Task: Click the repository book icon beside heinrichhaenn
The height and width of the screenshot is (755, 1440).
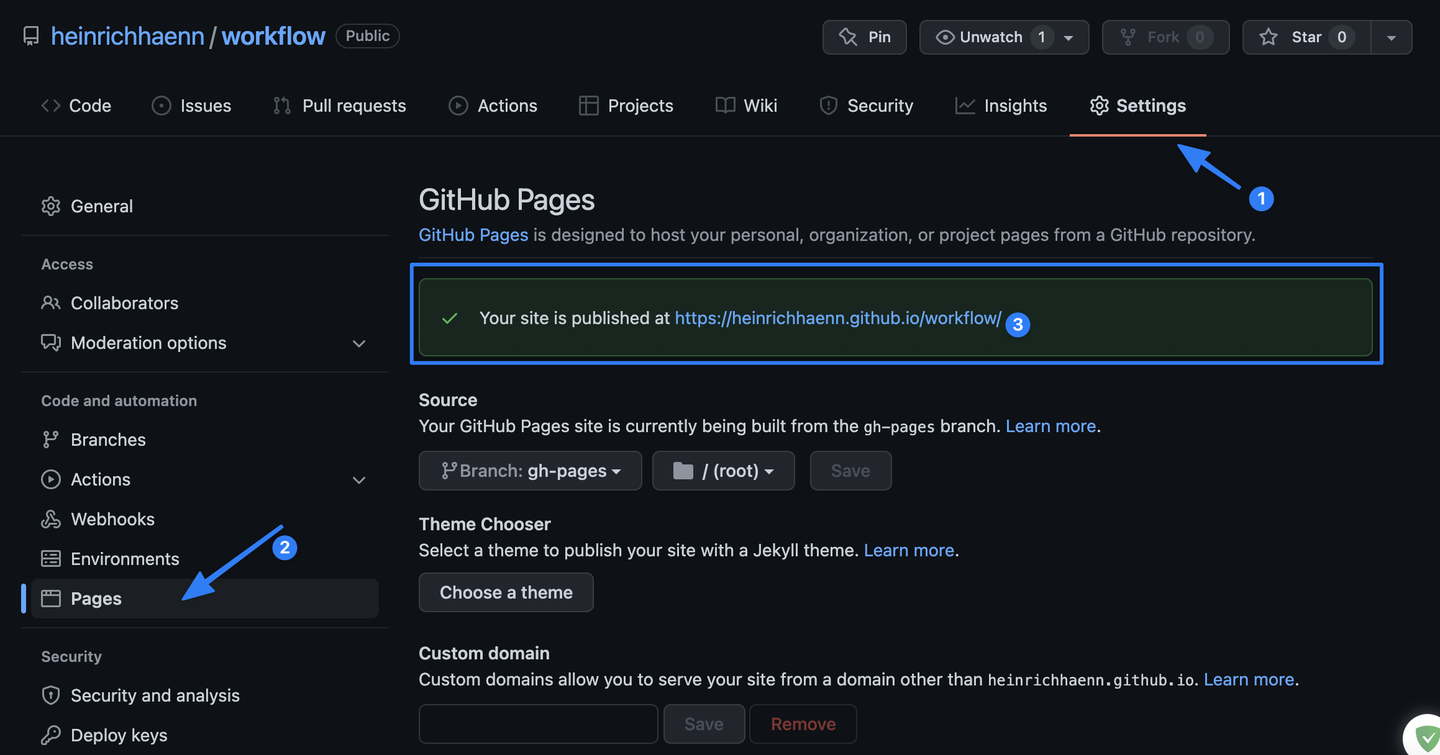Action: pos(30,35)
